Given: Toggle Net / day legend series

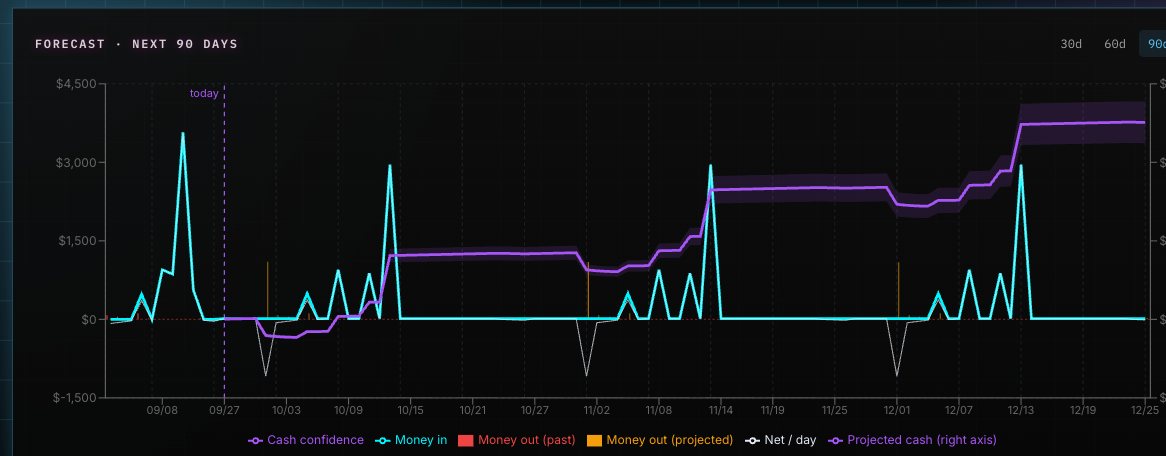Looking at the screenshot, I should click(780, 440).
